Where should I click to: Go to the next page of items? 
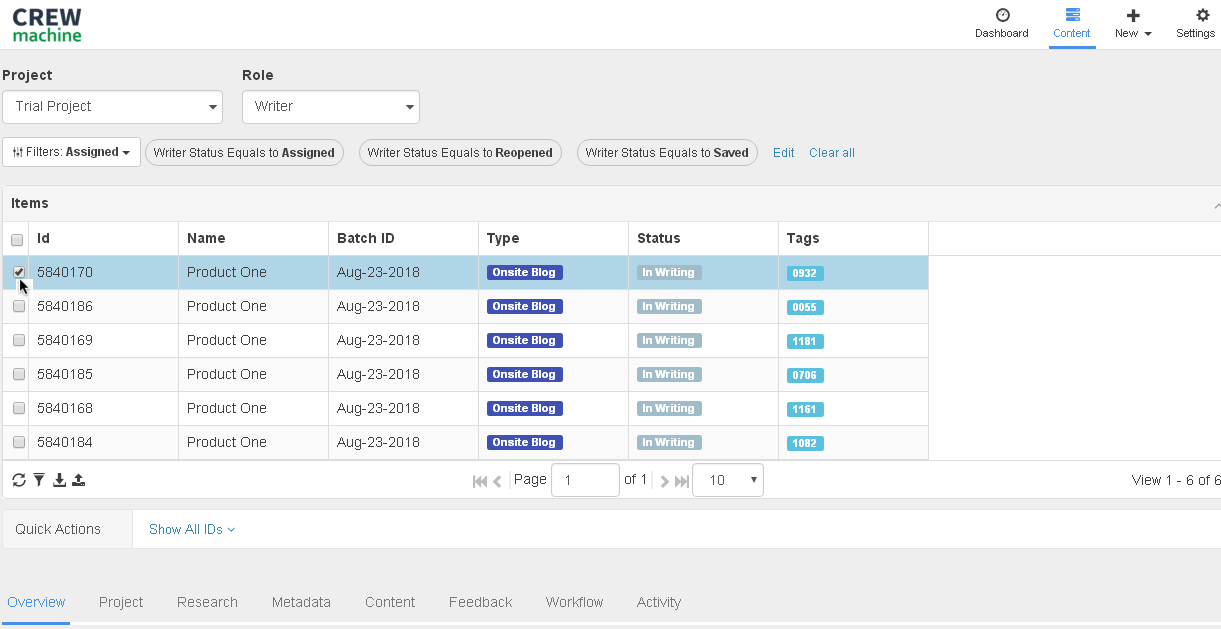click(664, 481)
